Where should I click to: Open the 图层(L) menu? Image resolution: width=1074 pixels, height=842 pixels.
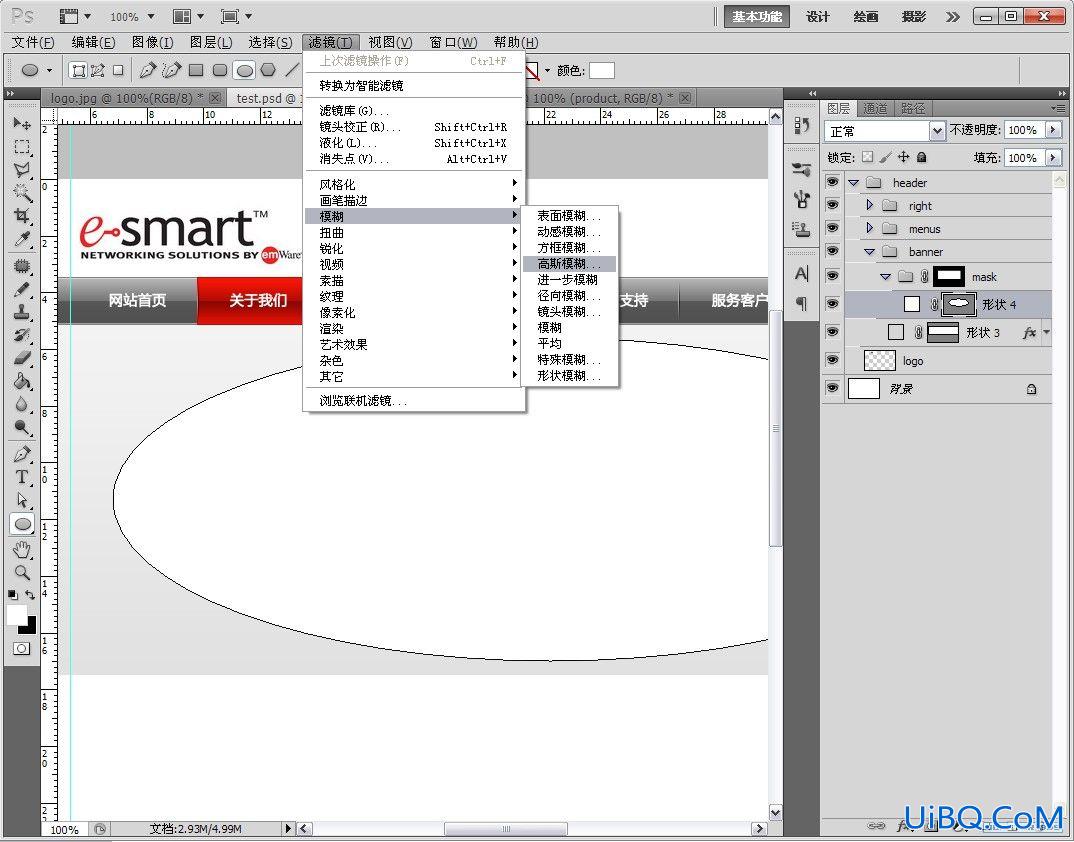click(211, 42)
